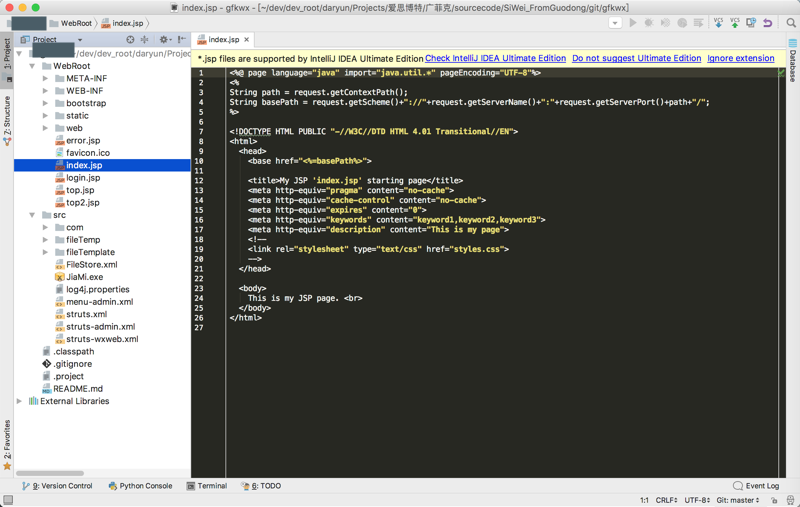The image size is (800, 507).
Task: Hide the Project panel with the bar-arrow icon
Action: [181, 39]
